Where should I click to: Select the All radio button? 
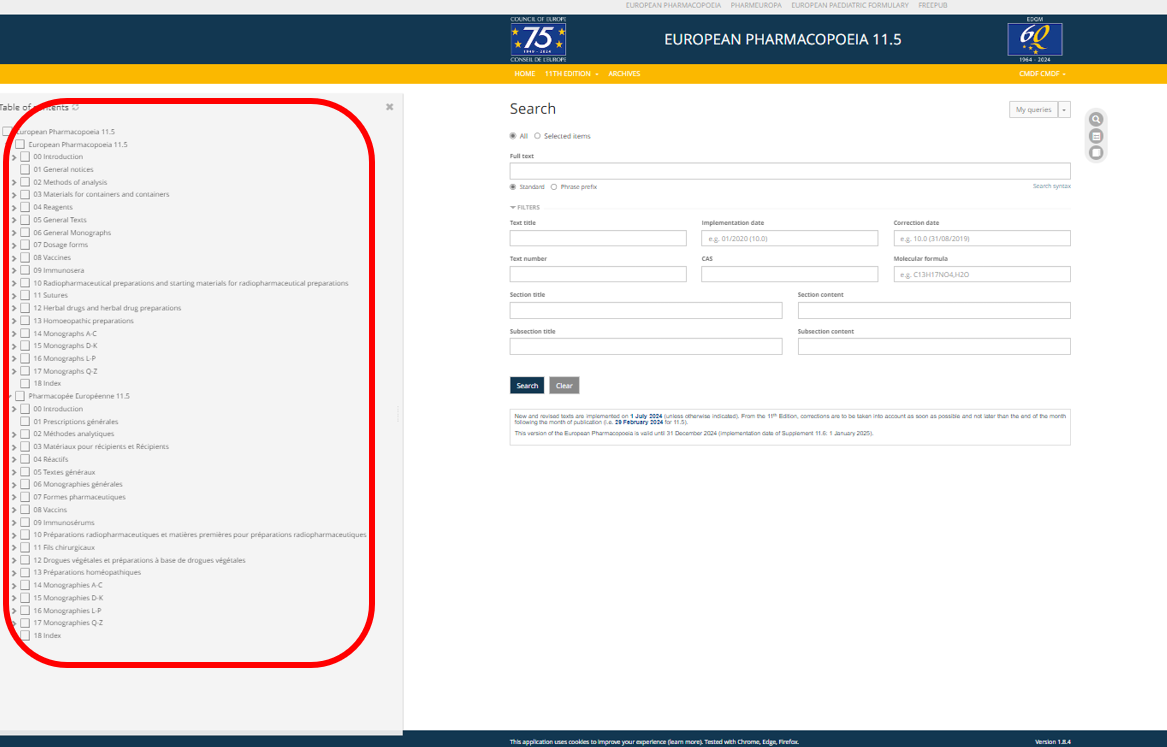click(513, 136)
